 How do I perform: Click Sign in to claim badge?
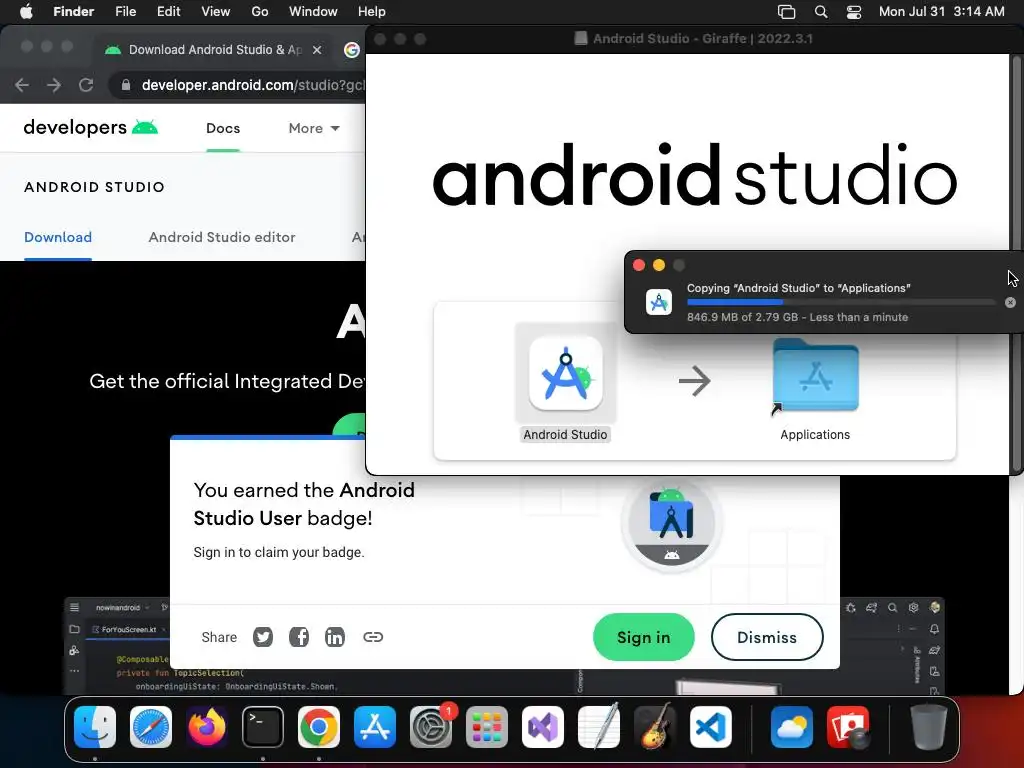click(x=643, y=637)
